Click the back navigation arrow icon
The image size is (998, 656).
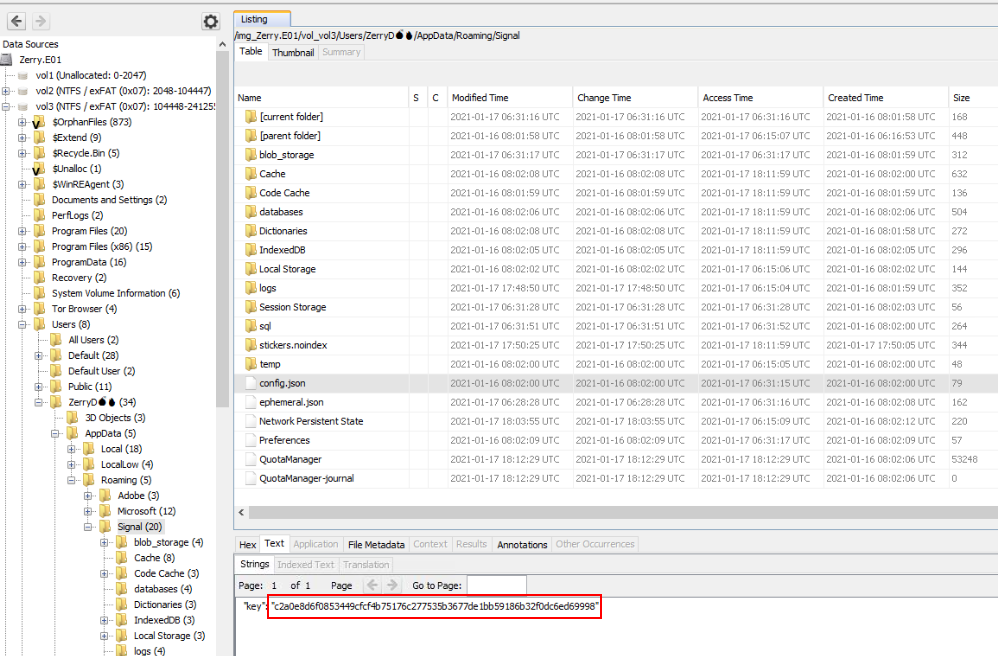coord(17,21)
